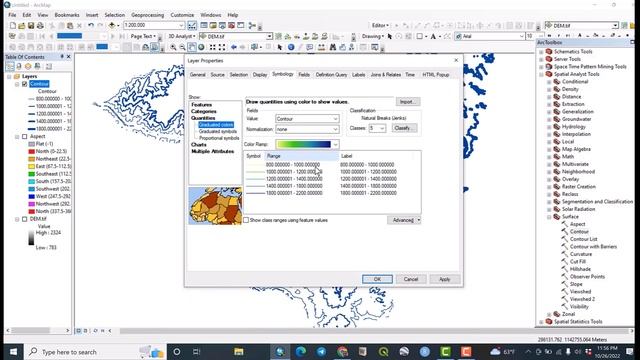Image resolution: width=640 pixels, height=360 pixels.
Task: Open the Geoprocessing menu
Action: coord(147,15)
